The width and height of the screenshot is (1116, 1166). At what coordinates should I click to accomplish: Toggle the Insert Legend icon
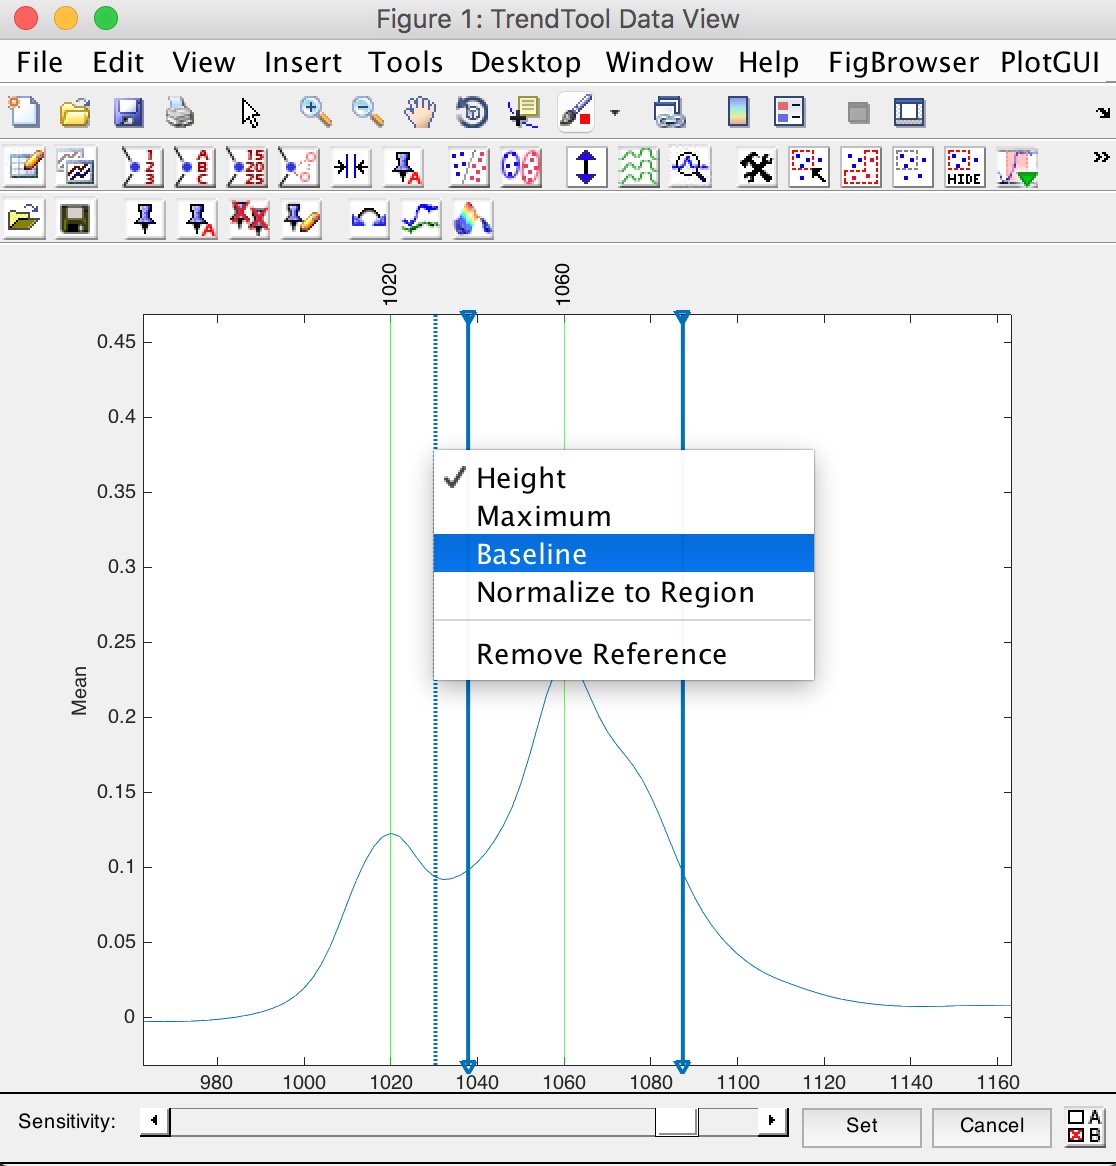pos(789,113)
